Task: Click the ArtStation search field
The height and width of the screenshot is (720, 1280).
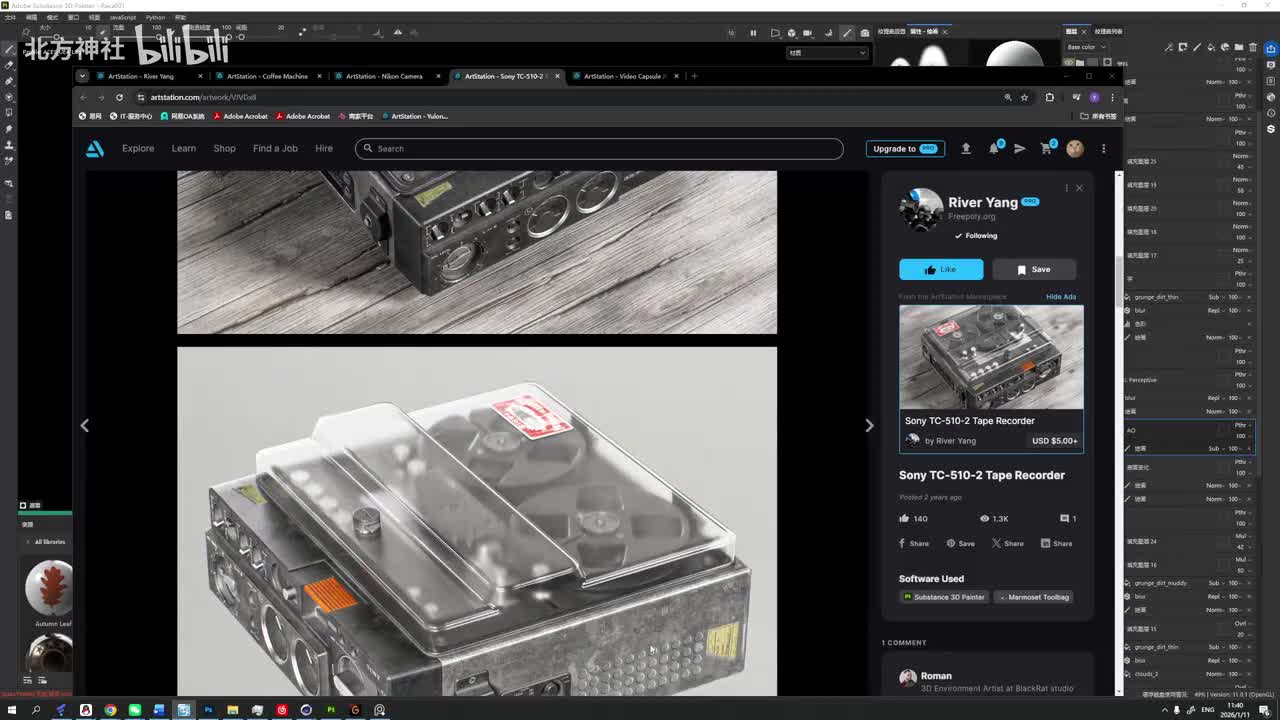Action: pos(599,149)
